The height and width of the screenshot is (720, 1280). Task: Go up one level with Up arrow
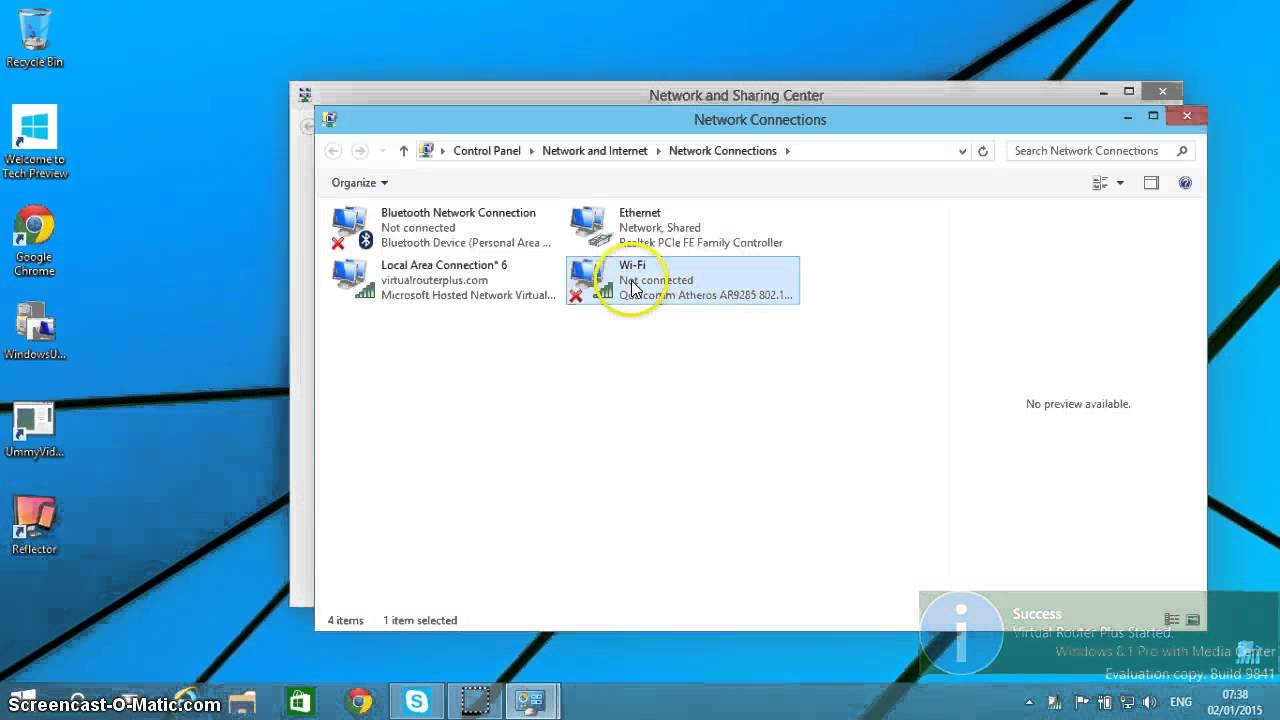(403, 151)
